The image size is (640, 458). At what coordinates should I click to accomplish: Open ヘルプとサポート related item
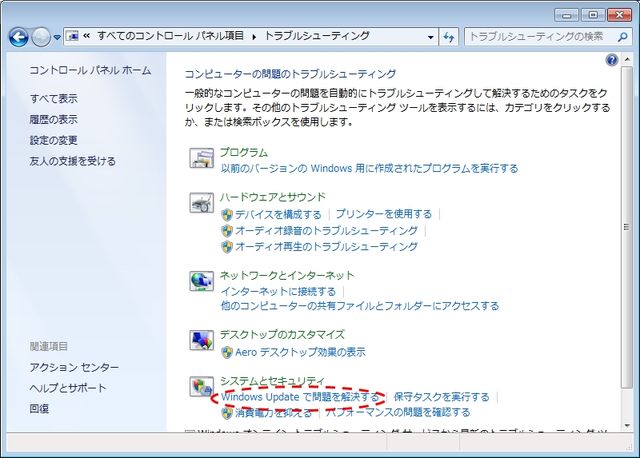click(x=68, y=388)
